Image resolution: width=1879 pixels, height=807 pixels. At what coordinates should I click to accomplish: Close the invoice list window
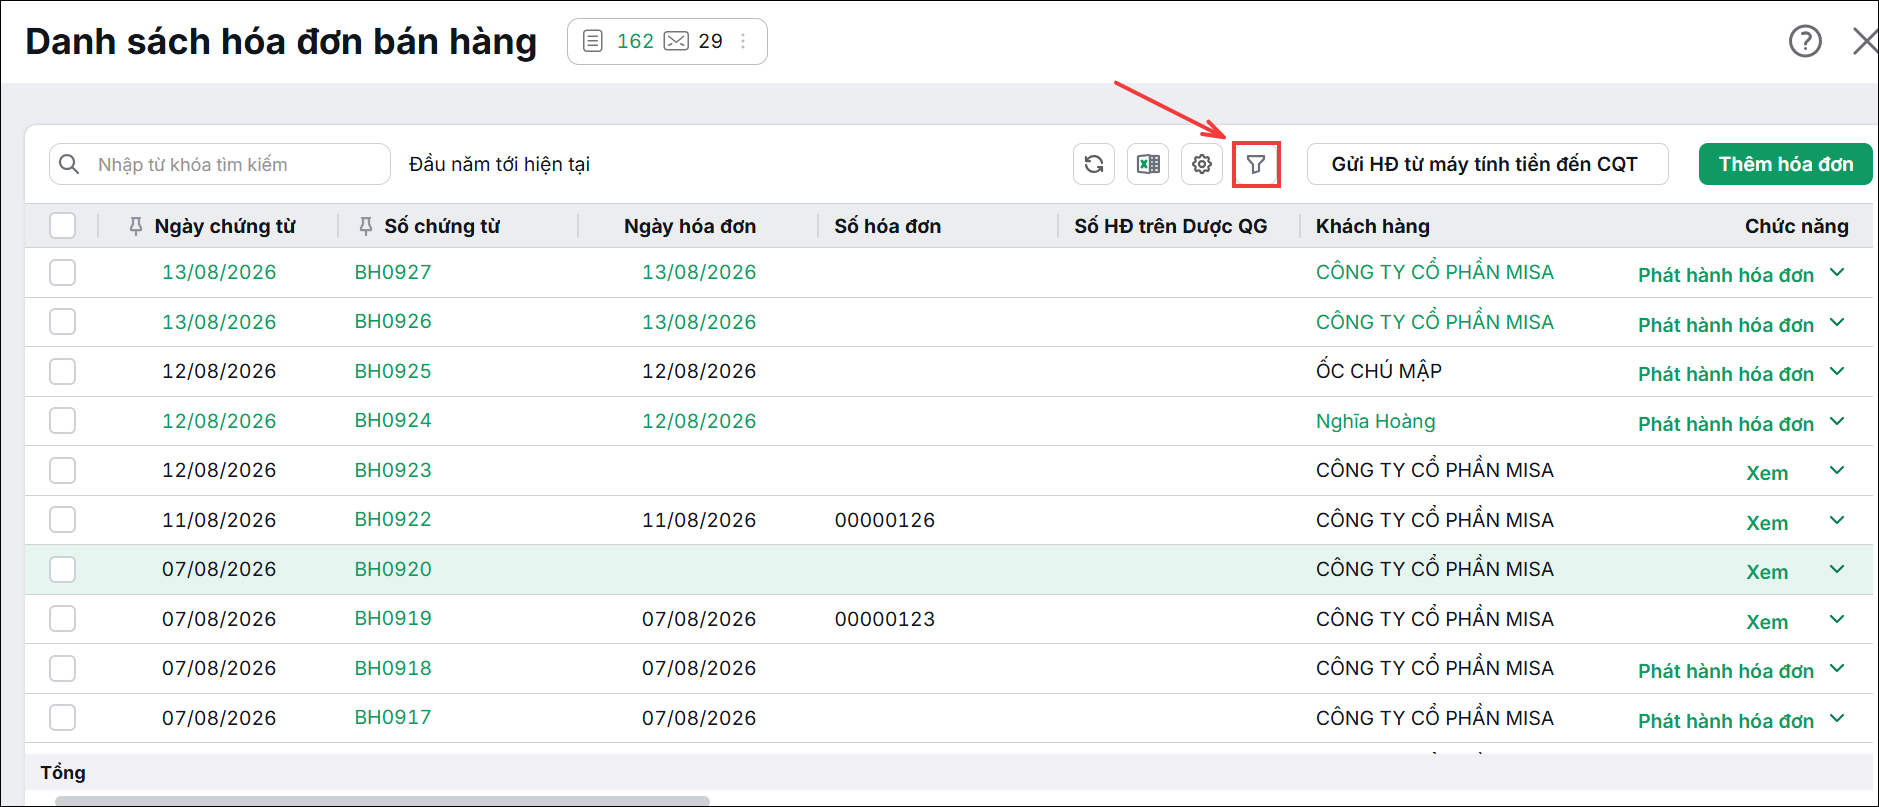point(1864,41)
